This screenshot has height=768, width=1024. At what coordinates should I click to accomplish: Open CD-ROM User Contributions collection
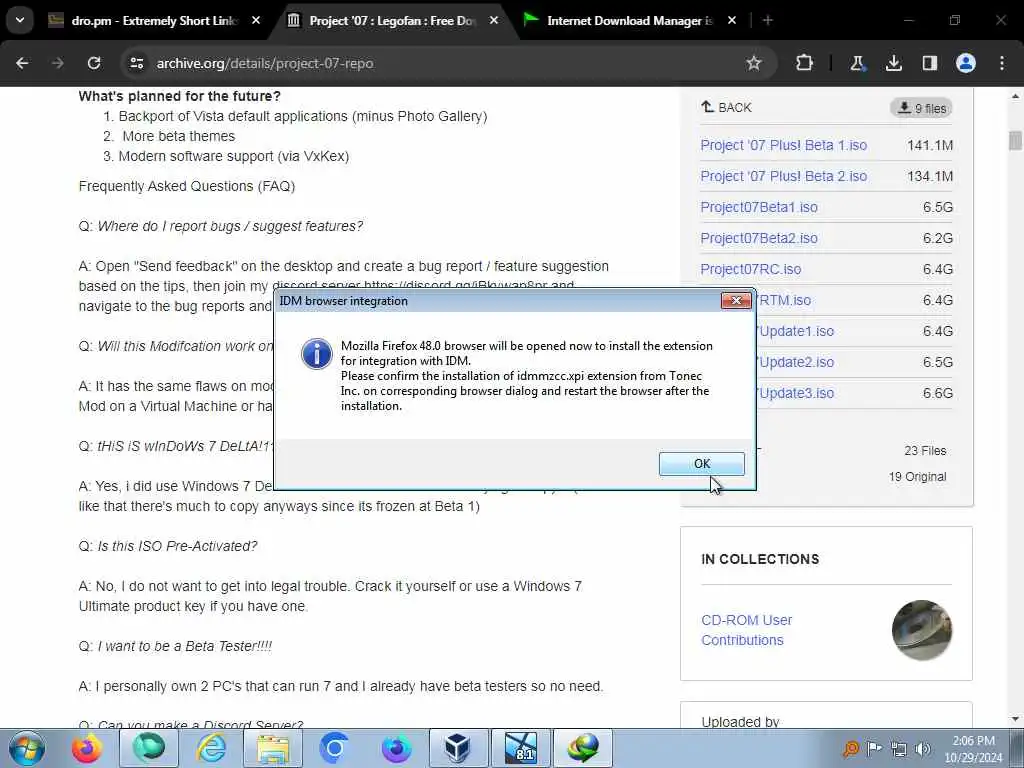coord(746,630)
